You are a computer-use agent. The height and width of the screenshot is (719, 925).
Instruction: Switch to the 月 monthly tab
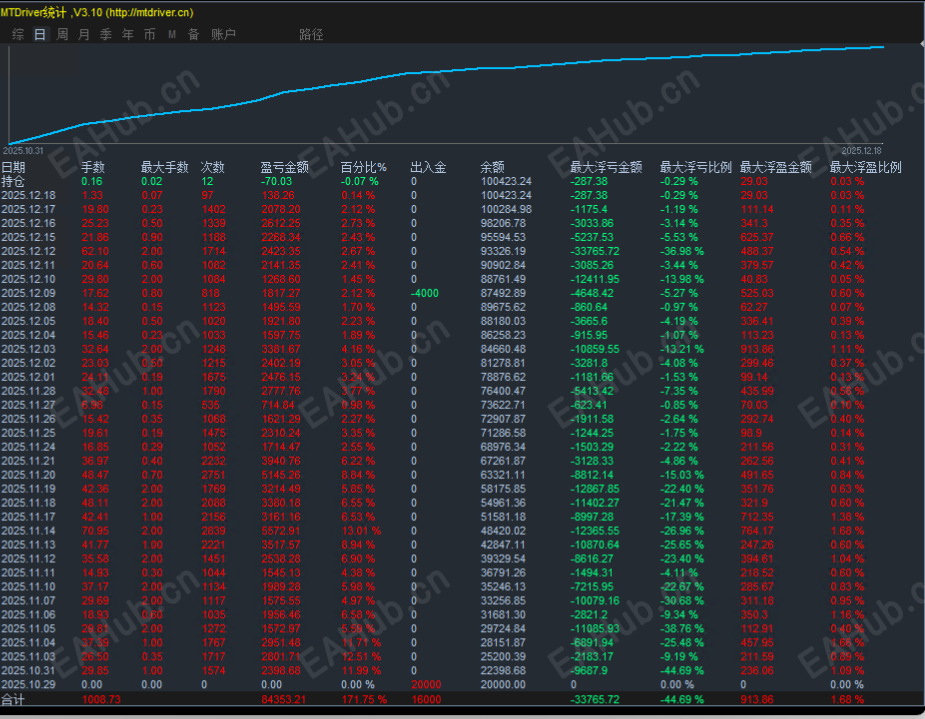point(84,35)
